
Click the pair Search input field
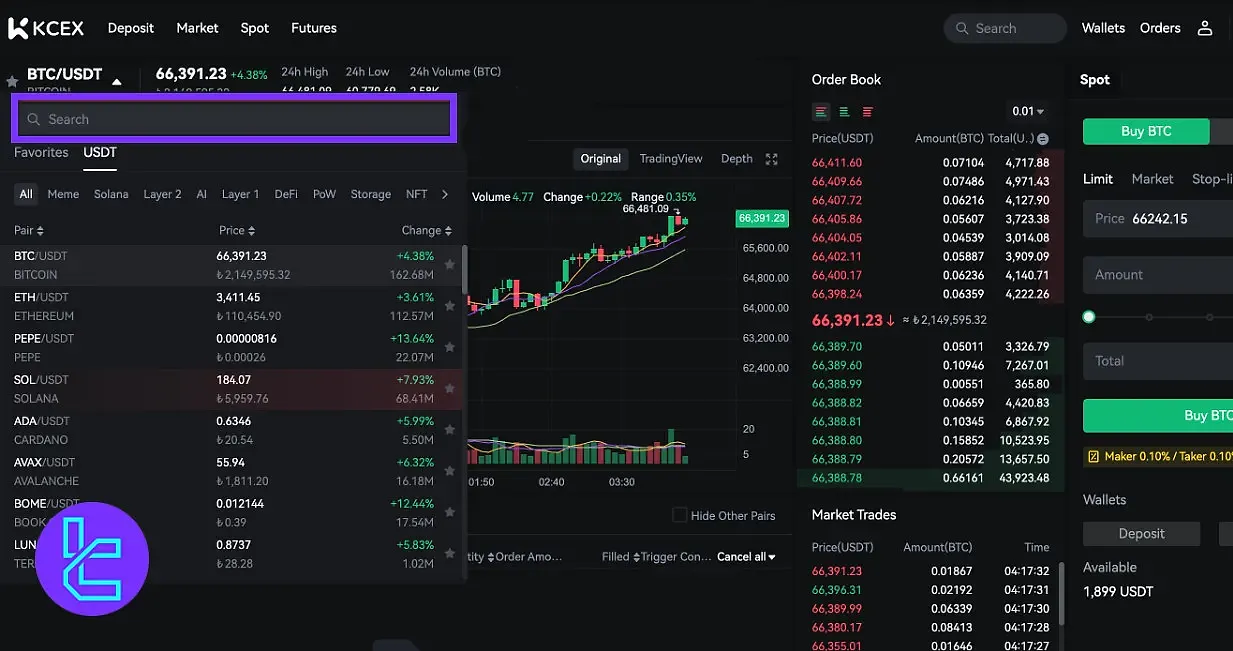click(x=234, y=119)
